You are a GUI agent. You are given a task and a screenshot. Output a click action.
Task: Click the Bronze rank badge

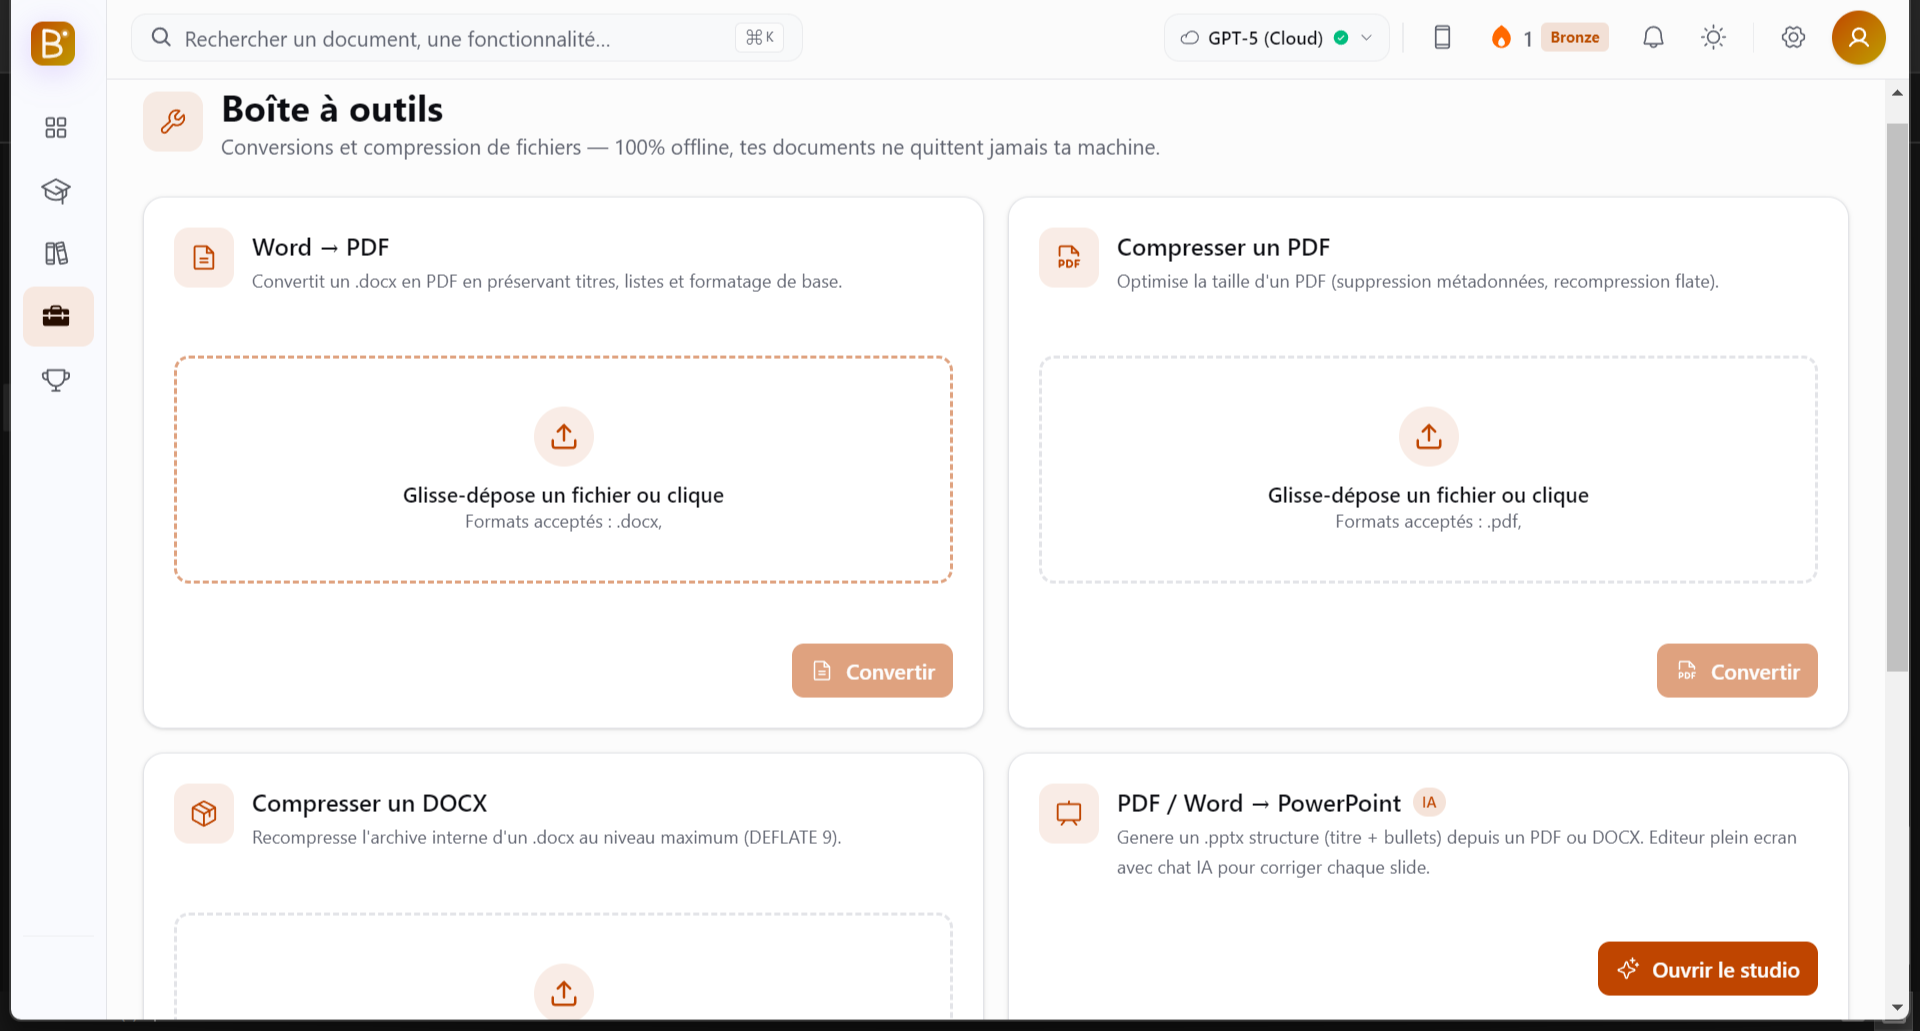(1575, 37)
